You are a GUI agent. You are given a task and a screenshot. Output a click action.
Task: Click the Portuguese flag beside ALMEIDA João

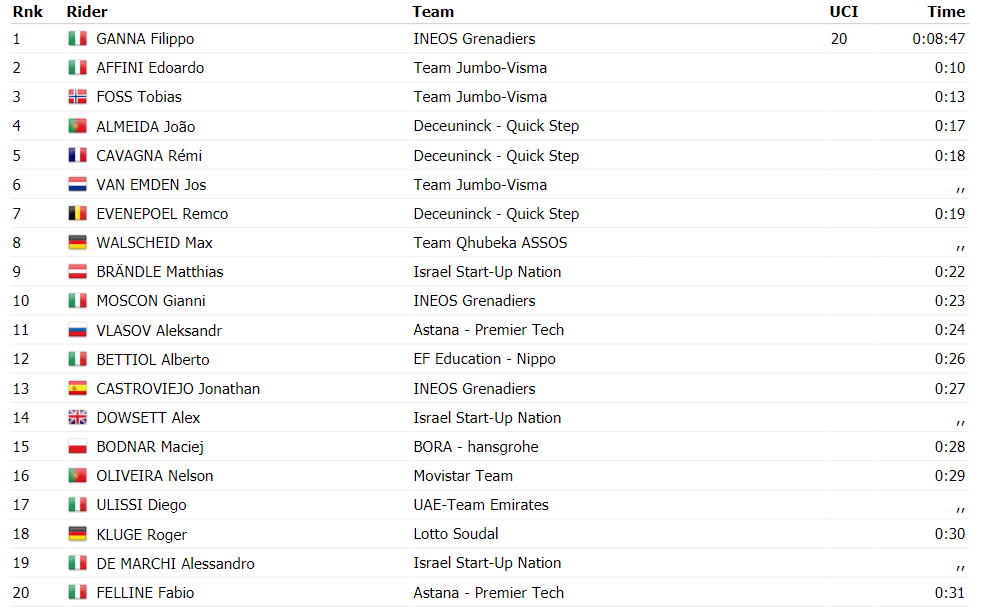(x=78, y=126)
